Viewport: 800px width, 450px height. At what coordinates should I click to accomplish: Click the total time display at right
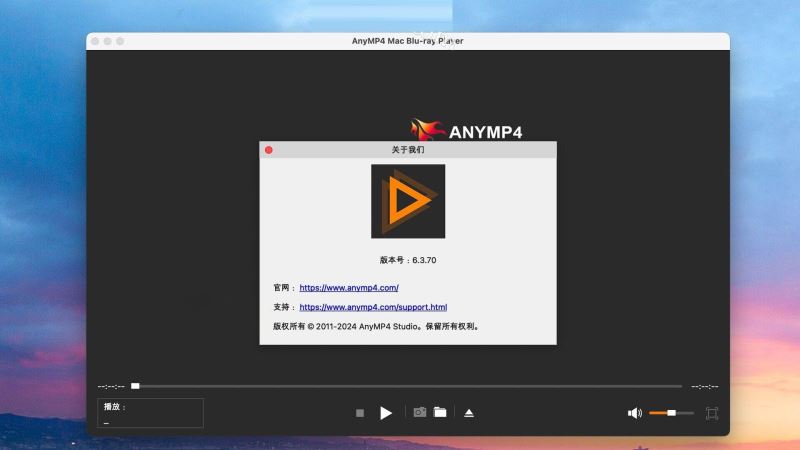click(705, 387)
